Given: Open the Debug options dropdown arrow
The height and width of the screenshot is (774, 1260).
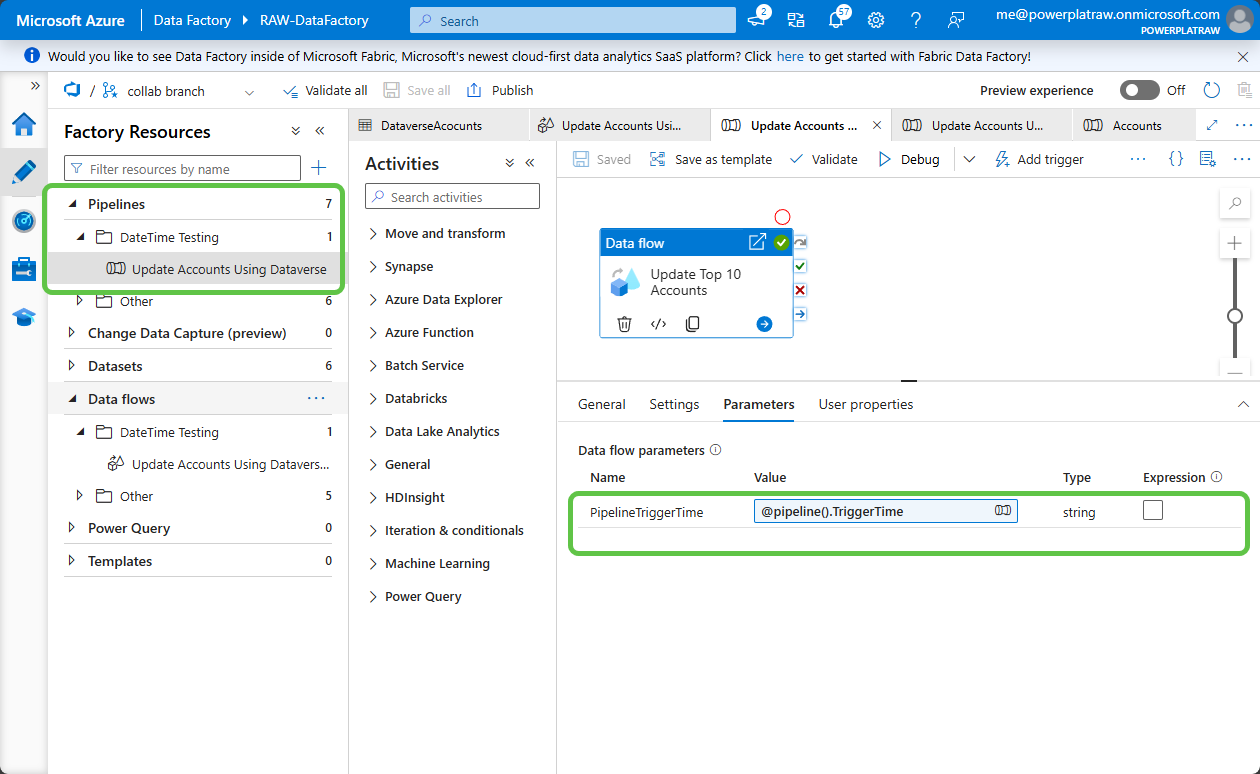Looking at the screenshot, I should [x=969, y=159].
